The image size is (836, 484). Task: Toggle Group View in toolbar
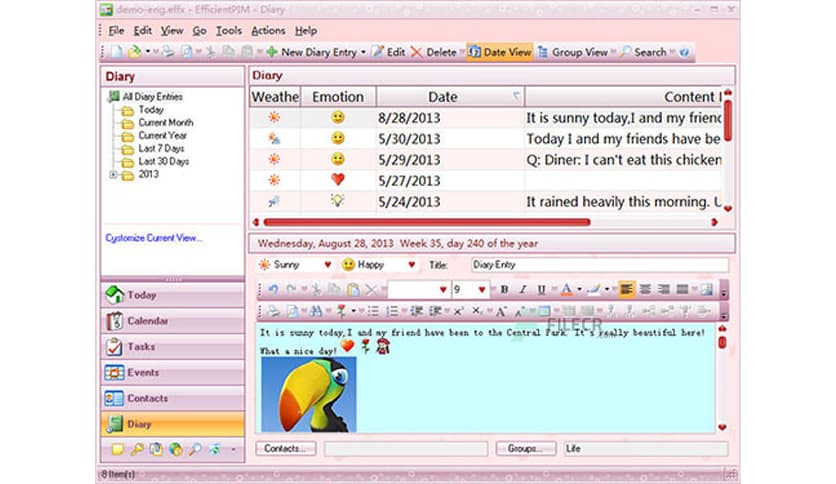573,52
